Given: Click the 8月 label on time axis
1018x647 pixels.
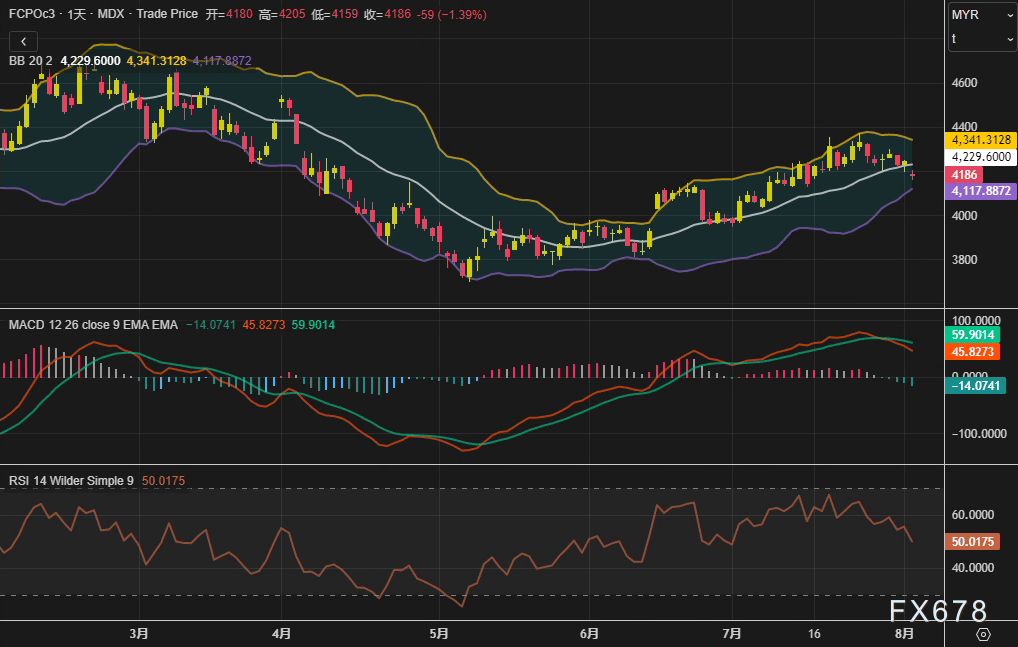Looking at the screenshot, I should pyautogui.click(x=904, y=634).
